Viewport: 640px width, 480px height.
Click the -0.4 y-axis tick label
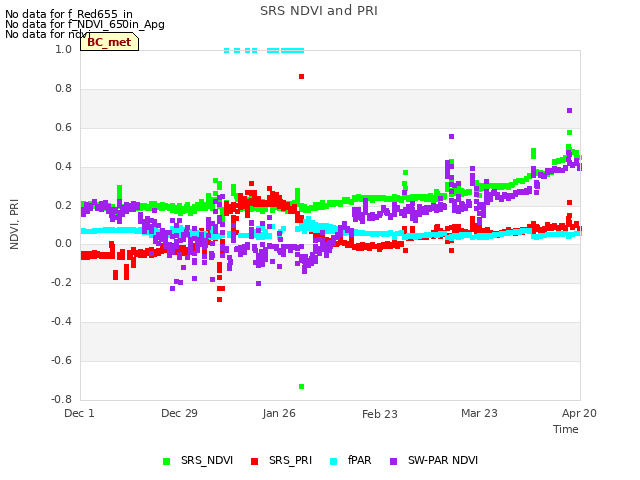61,321
